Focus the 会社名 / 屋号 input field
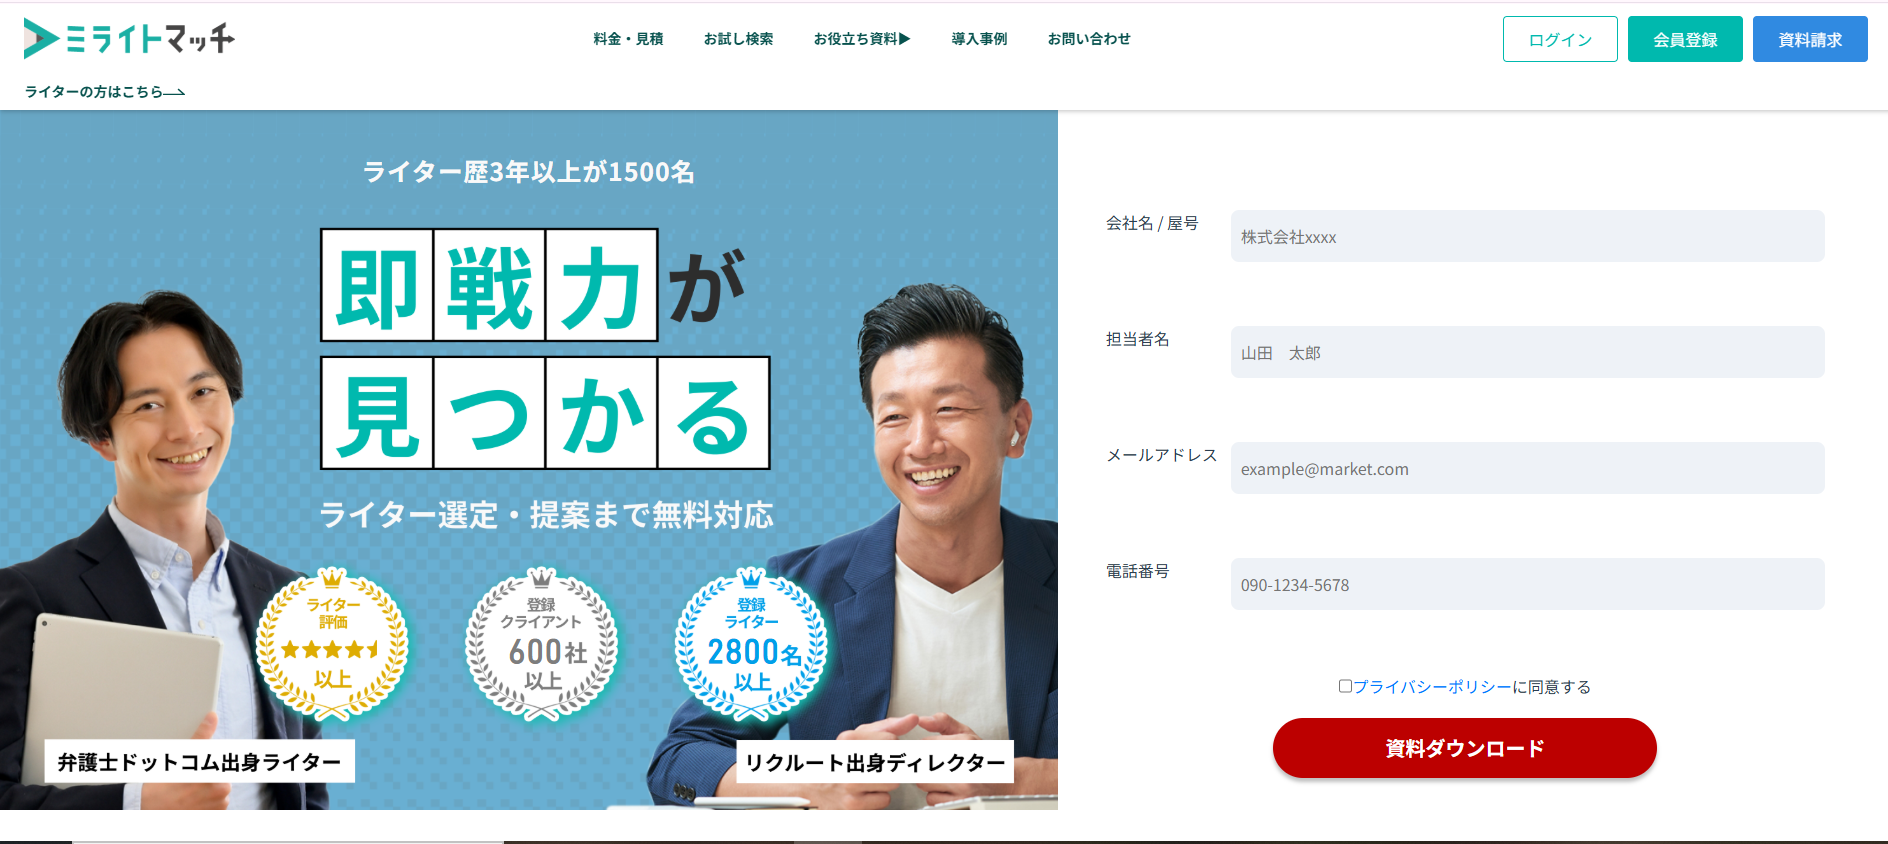1888x844 pixels. click(x=1527, y=236)
